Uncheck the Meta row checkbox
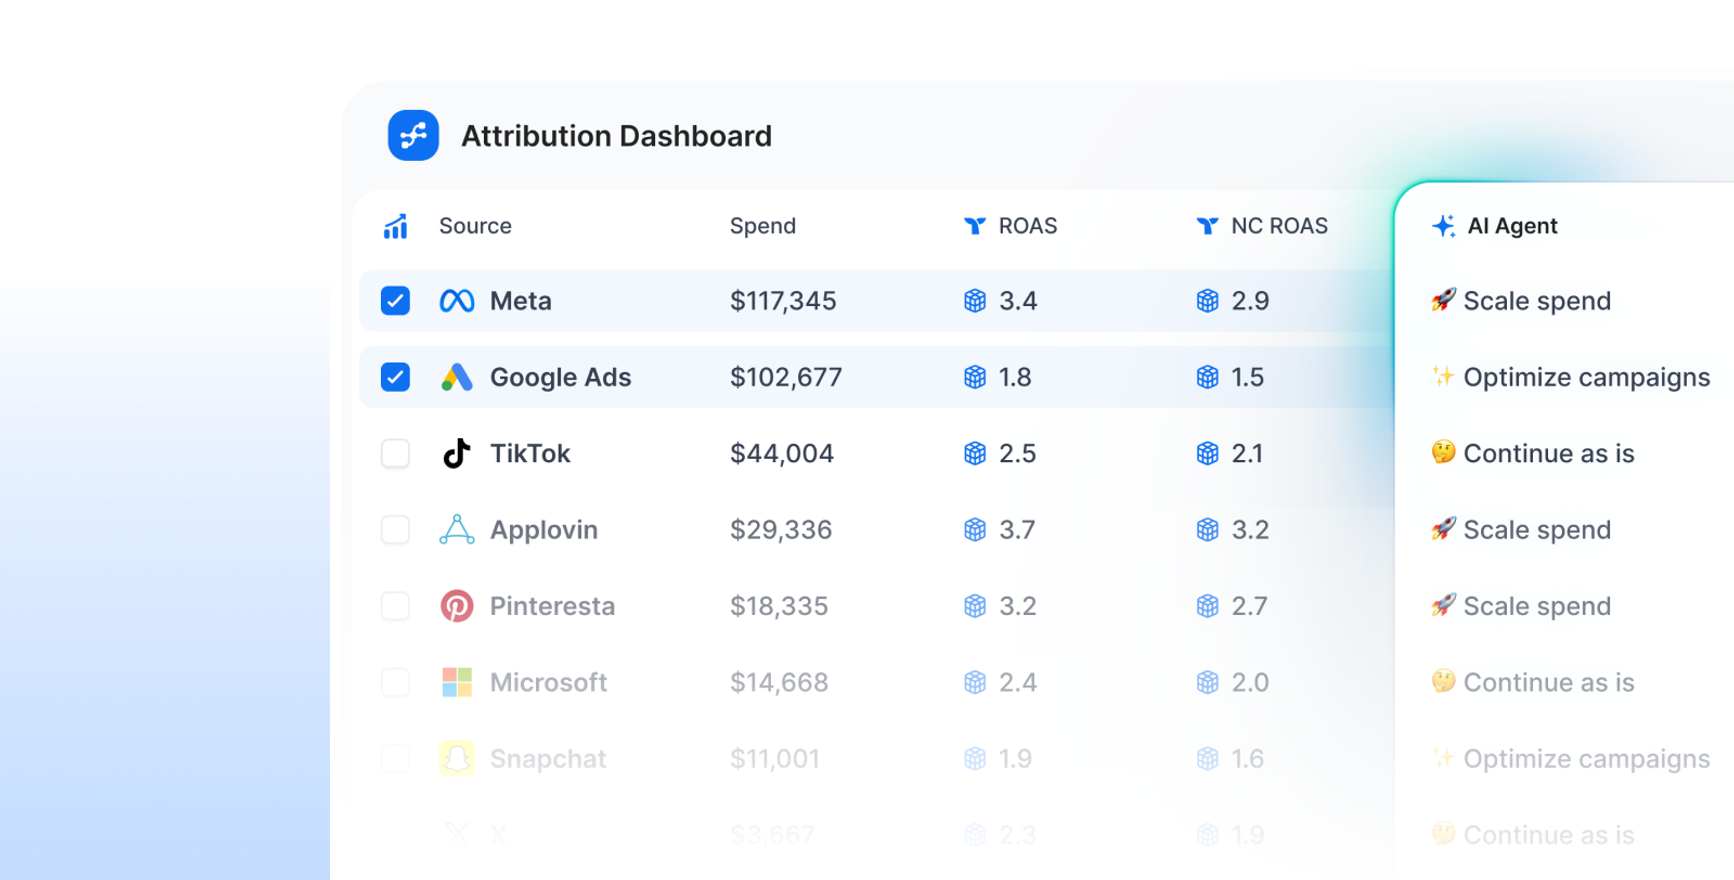The width and height of the screenshot is (1734, 880). 396,301
